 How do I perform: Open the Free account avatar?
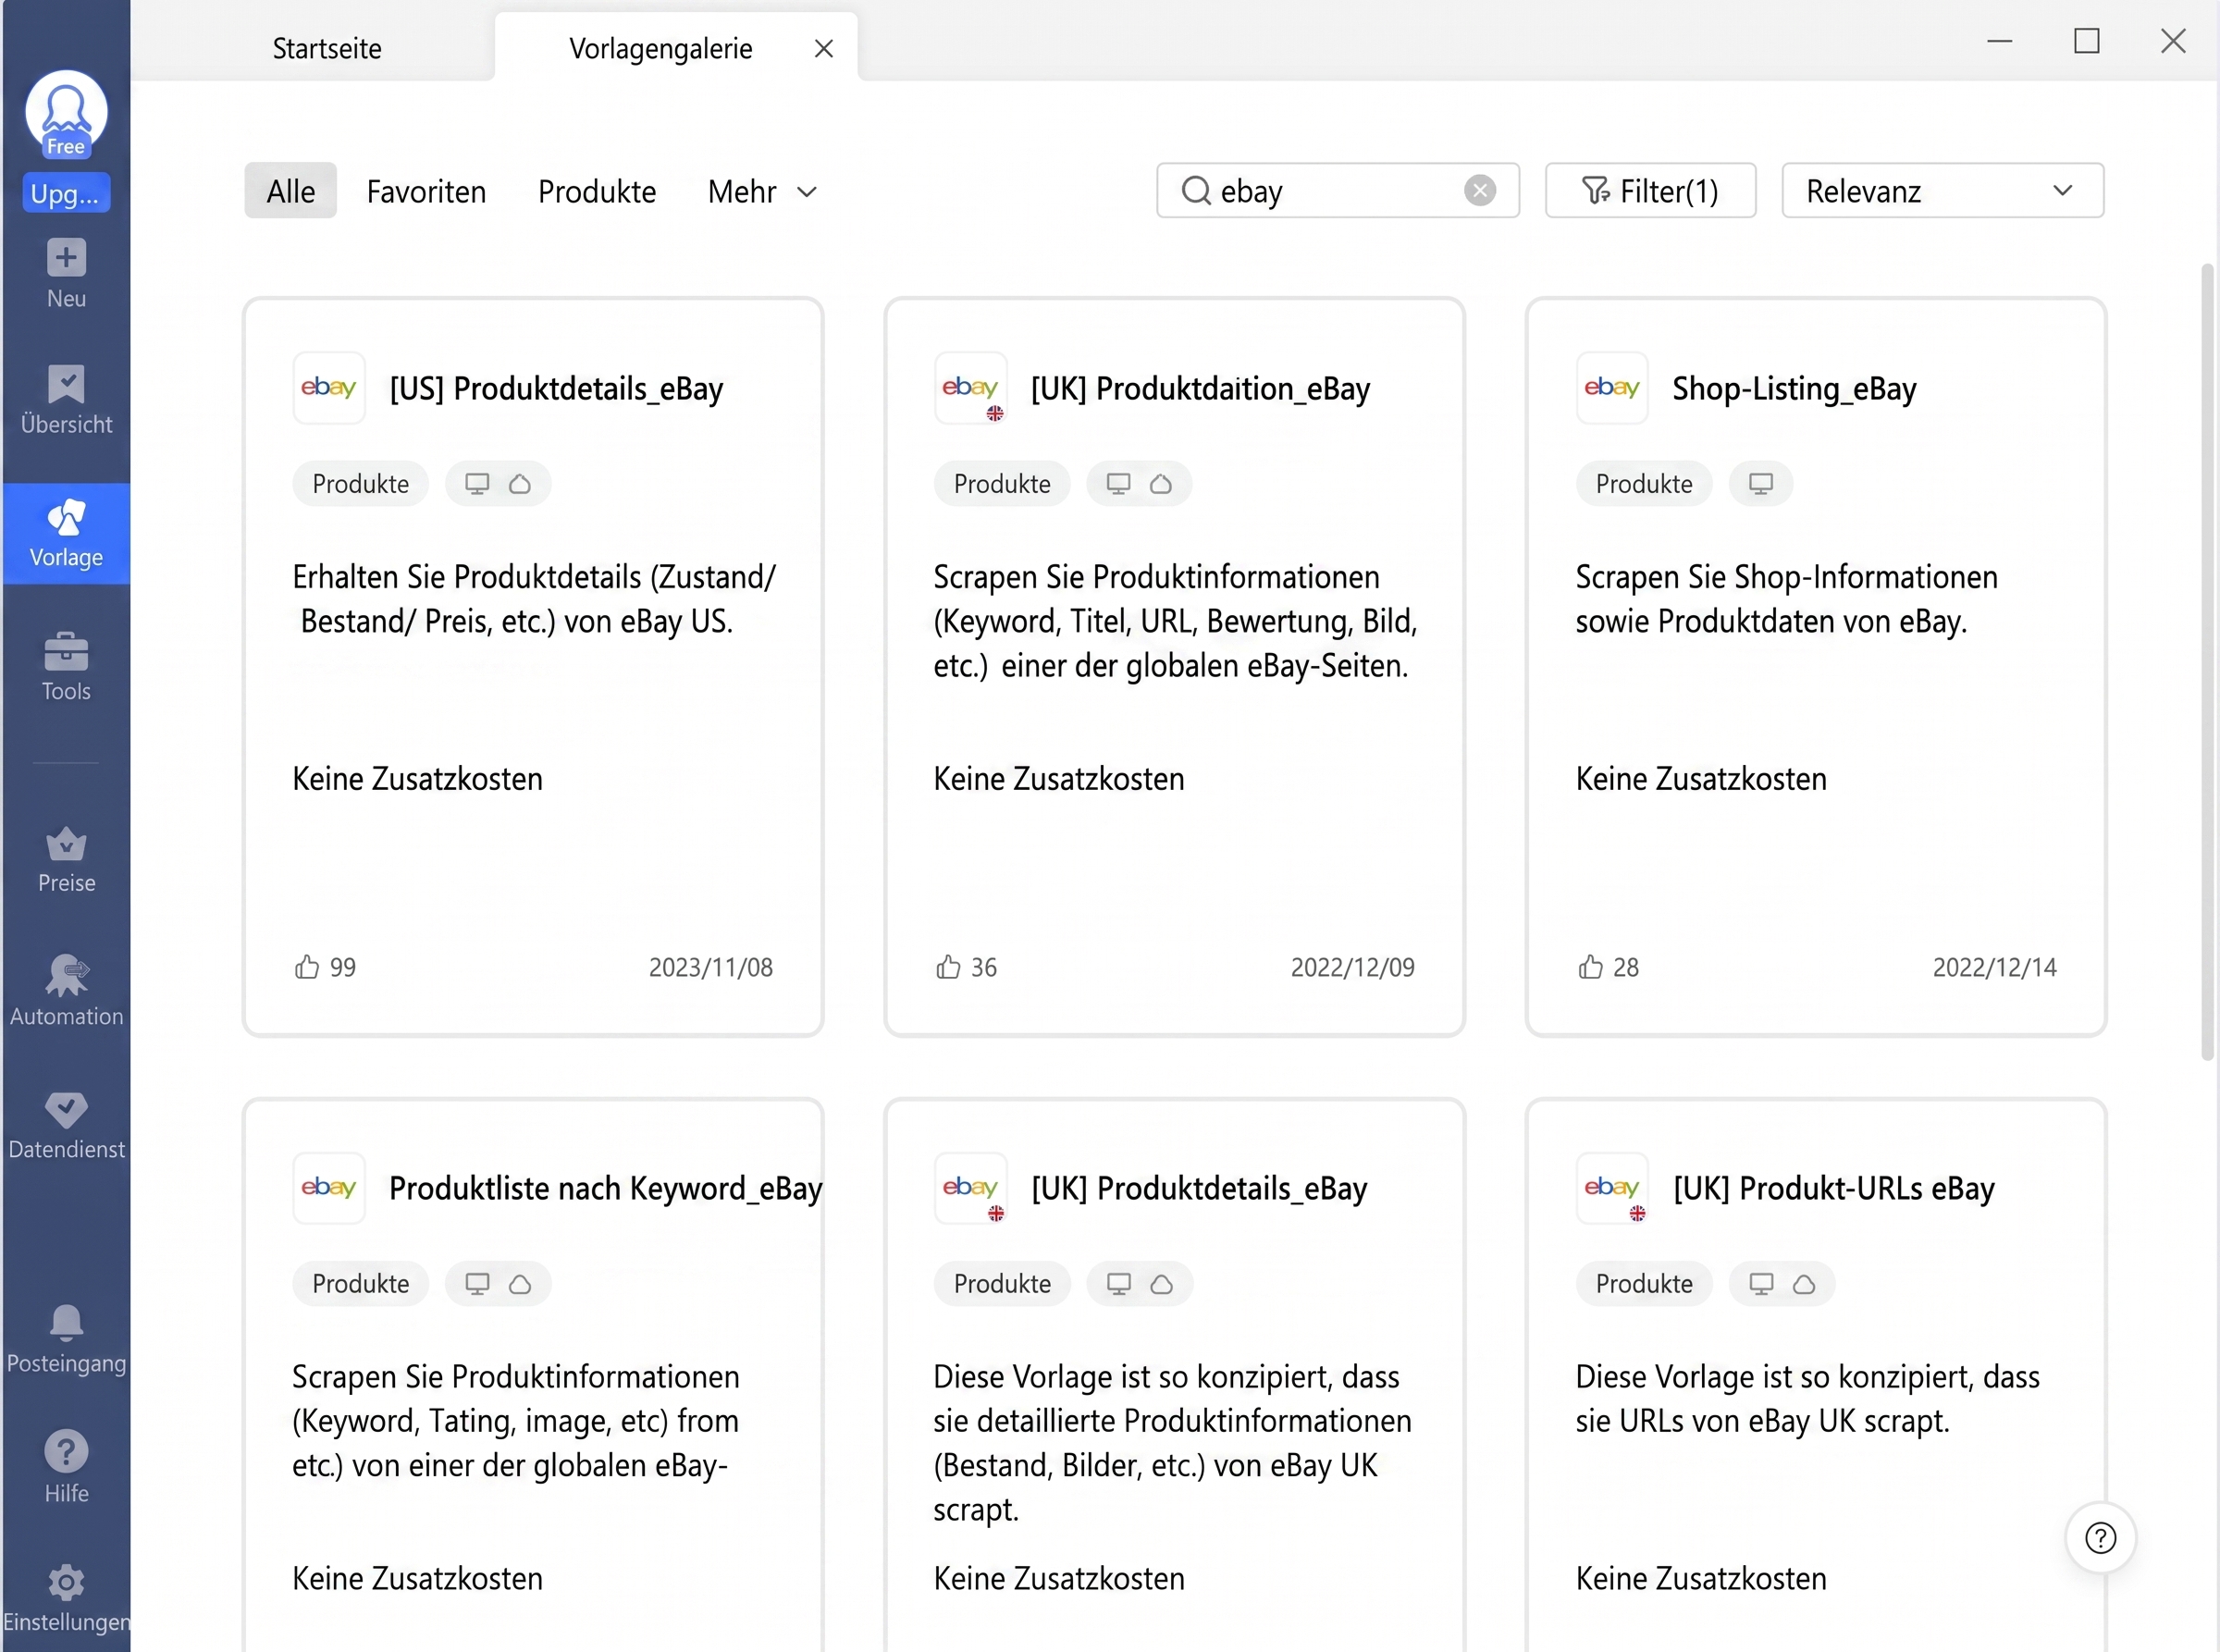(66, 113)
